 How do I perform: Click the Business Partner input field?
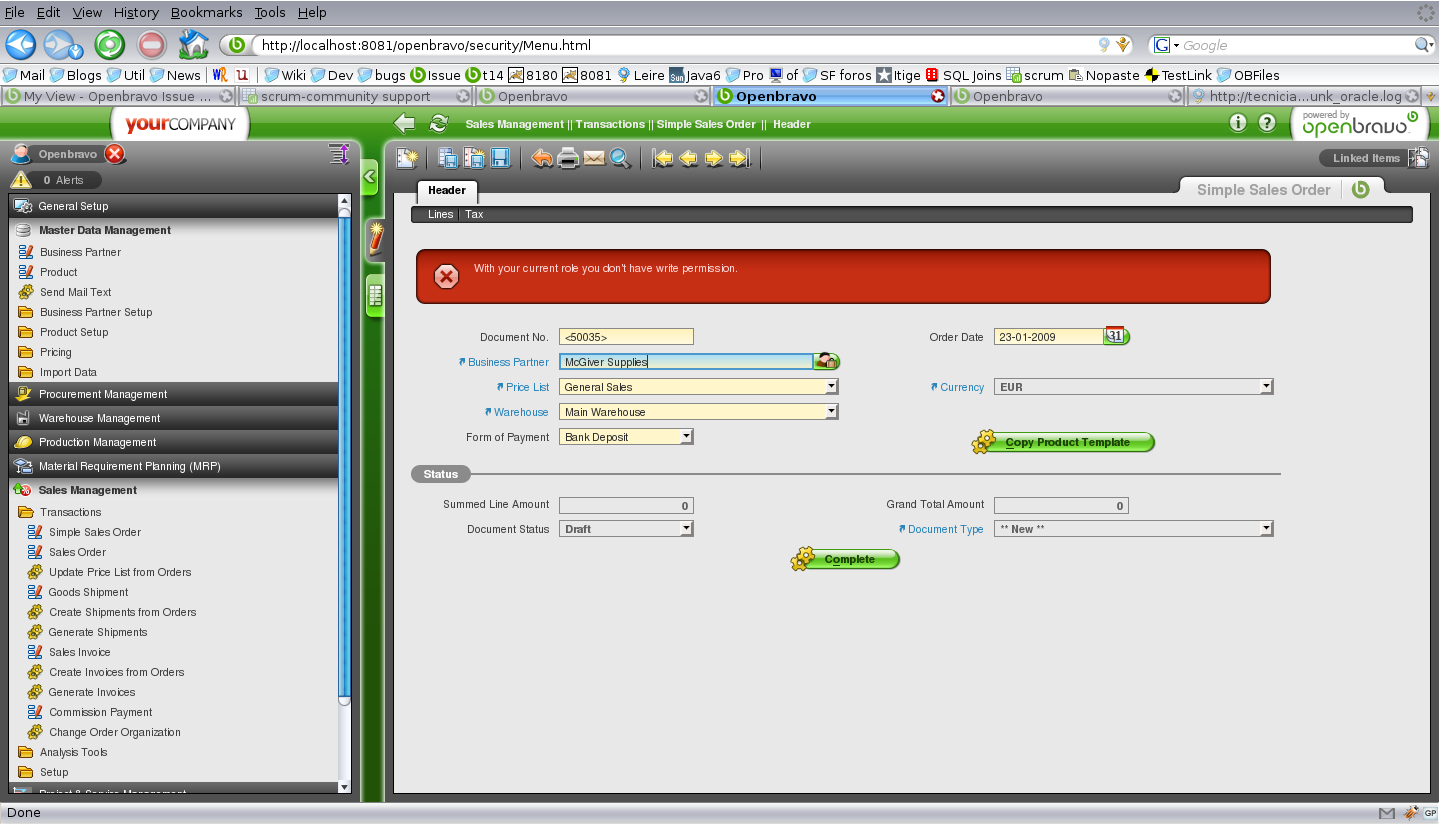pyautogui.click(x=685, y=362)
